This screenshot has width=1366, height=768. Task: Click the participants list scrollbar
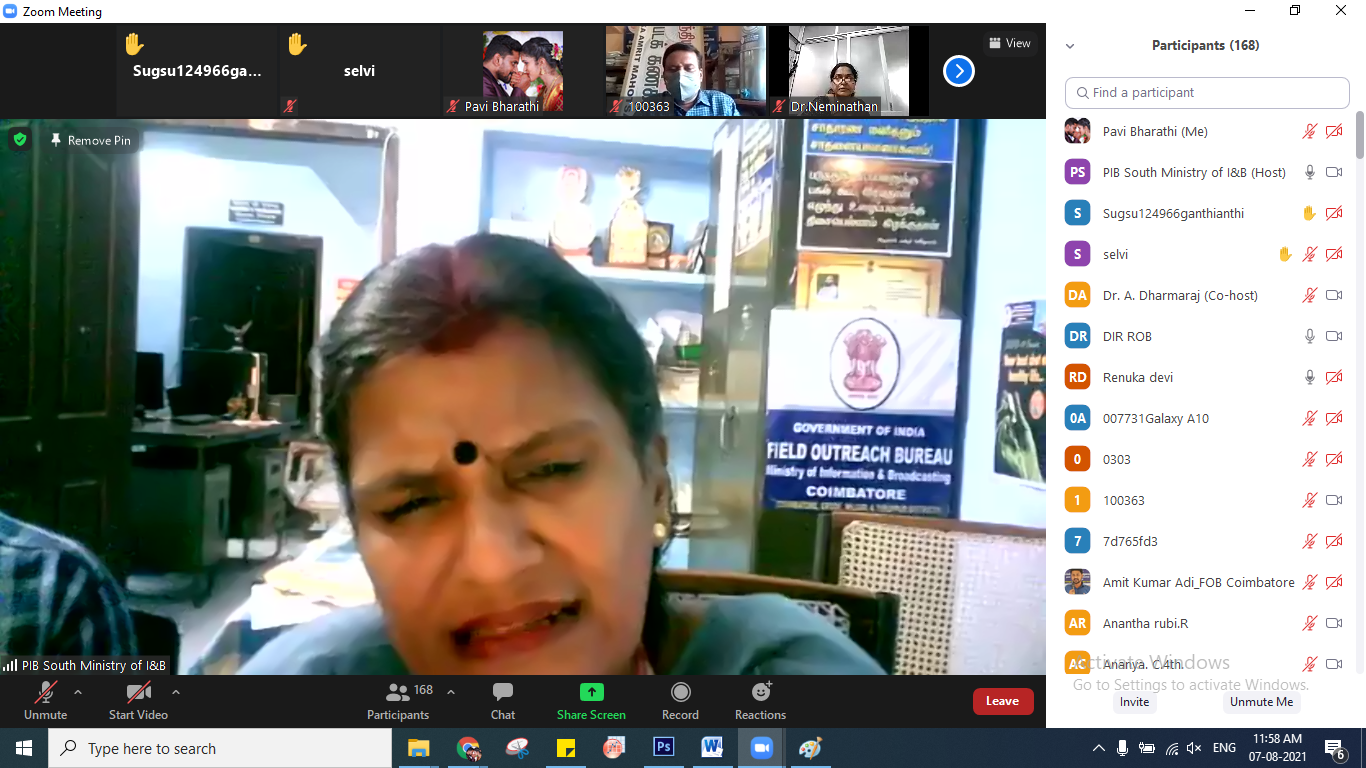point(1359,135)
